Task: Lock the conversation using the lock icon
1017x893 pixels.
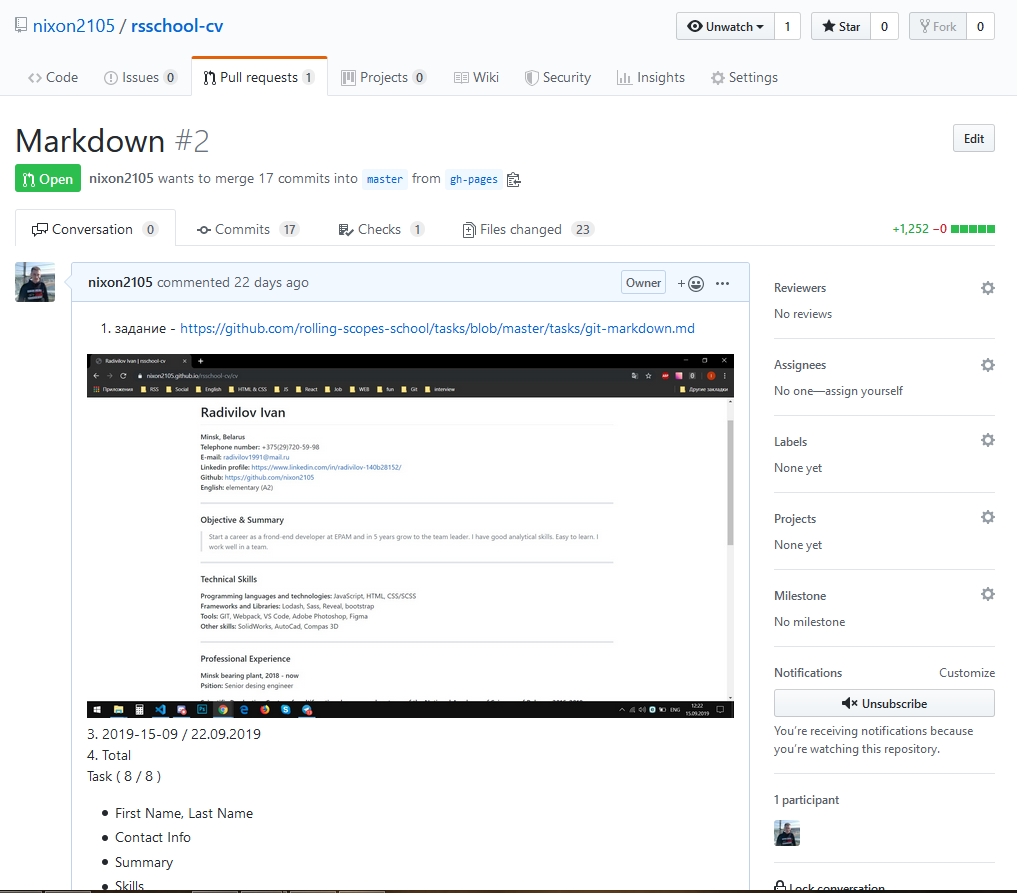Action: pos(780,886)
